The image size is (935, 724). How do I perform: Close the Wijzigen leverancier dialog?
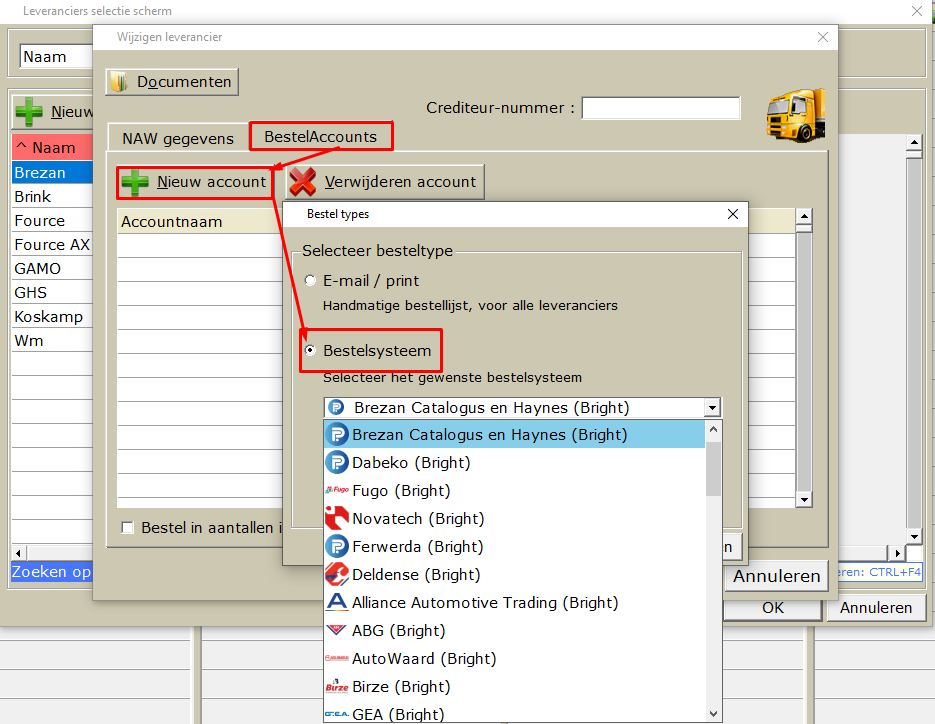pos(823,37)
